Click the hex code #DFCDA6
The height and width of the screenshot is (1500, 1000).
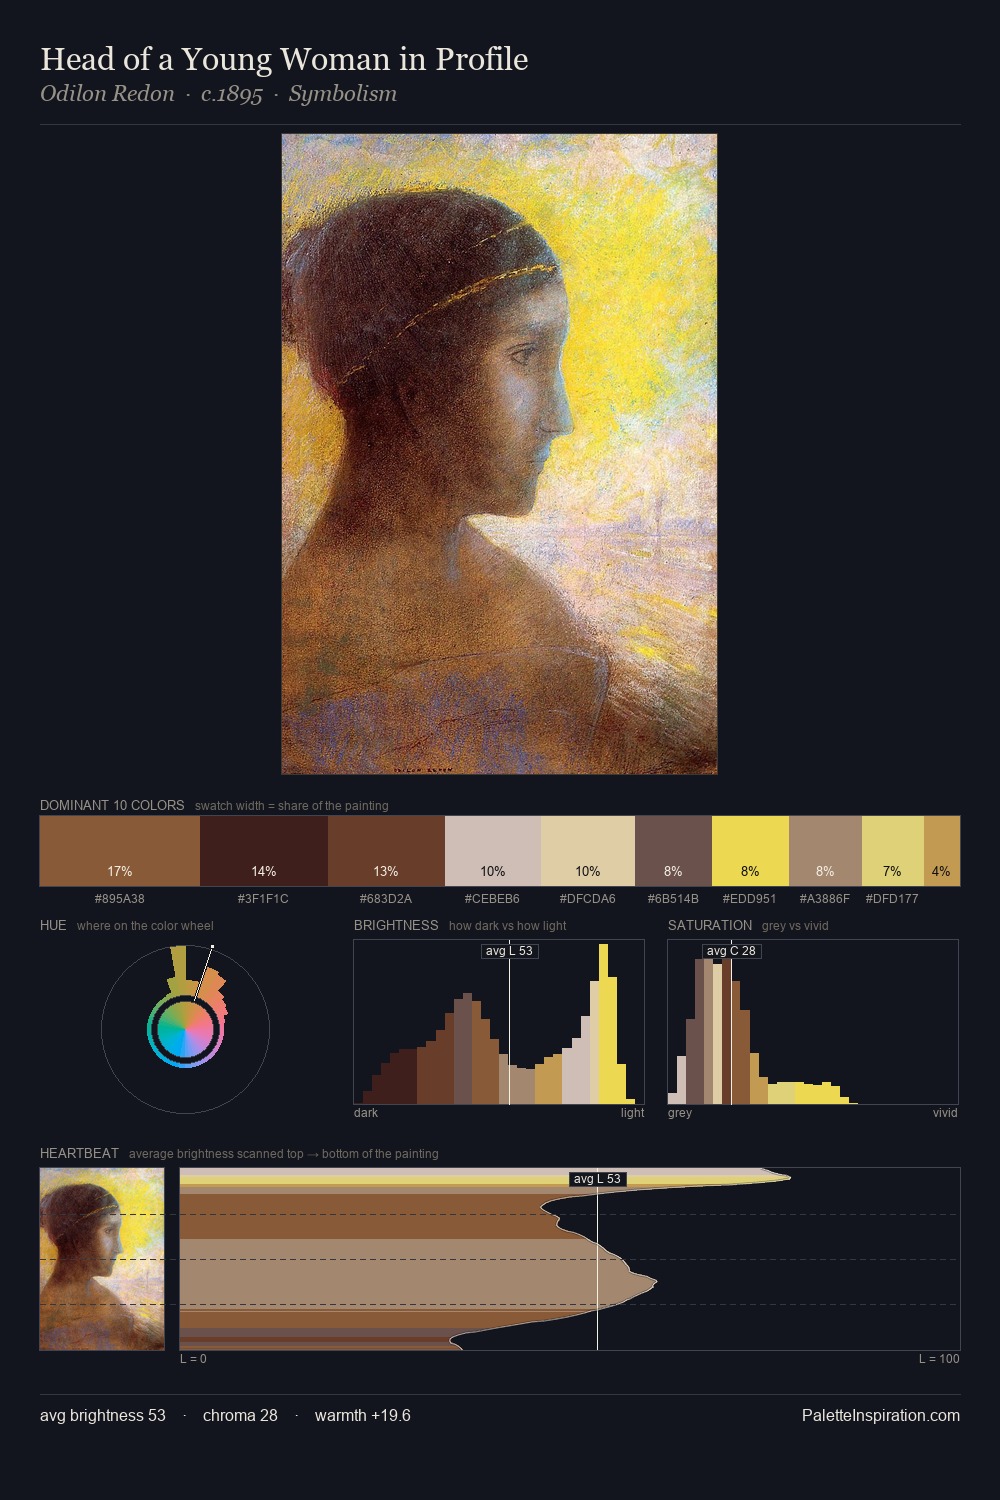588,898
